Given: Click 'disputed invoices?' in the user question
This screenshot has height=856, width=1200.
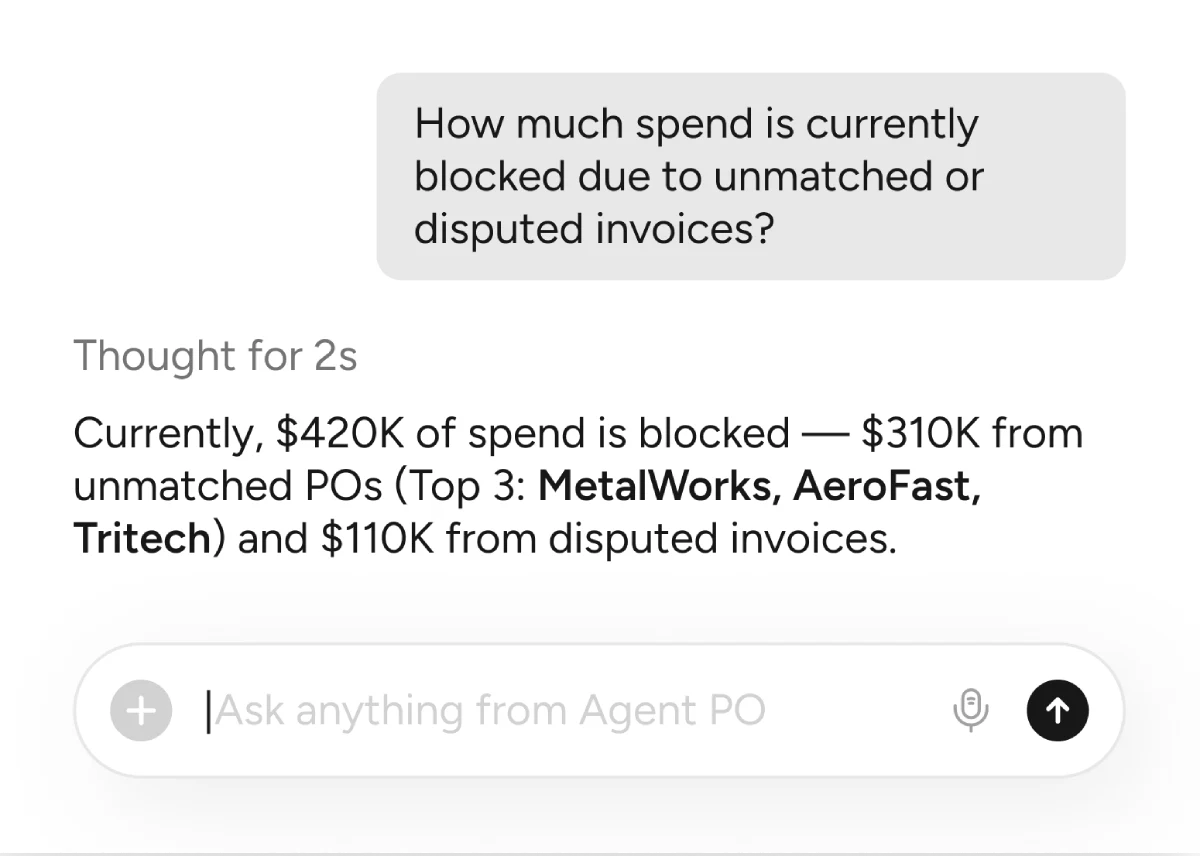Looking at the screenshot, I should [594, 229].
